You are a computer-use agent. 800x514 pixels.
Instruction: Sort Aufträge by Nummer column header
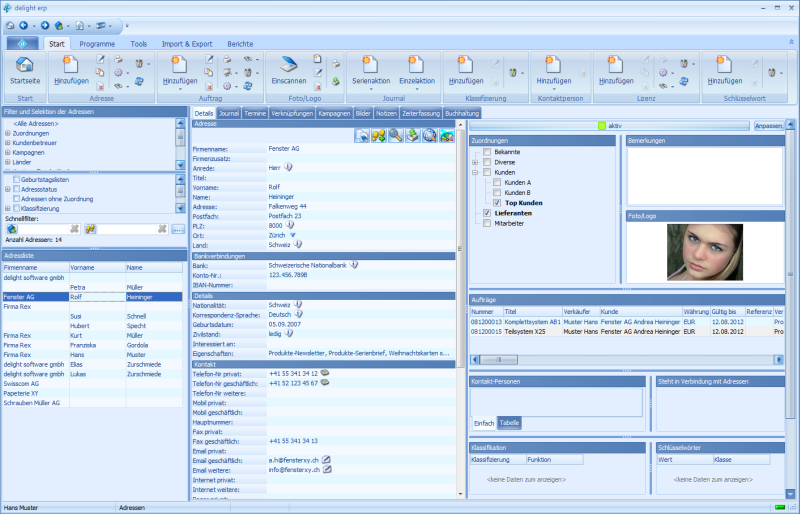pyautogui.click(x=486, y=311)
